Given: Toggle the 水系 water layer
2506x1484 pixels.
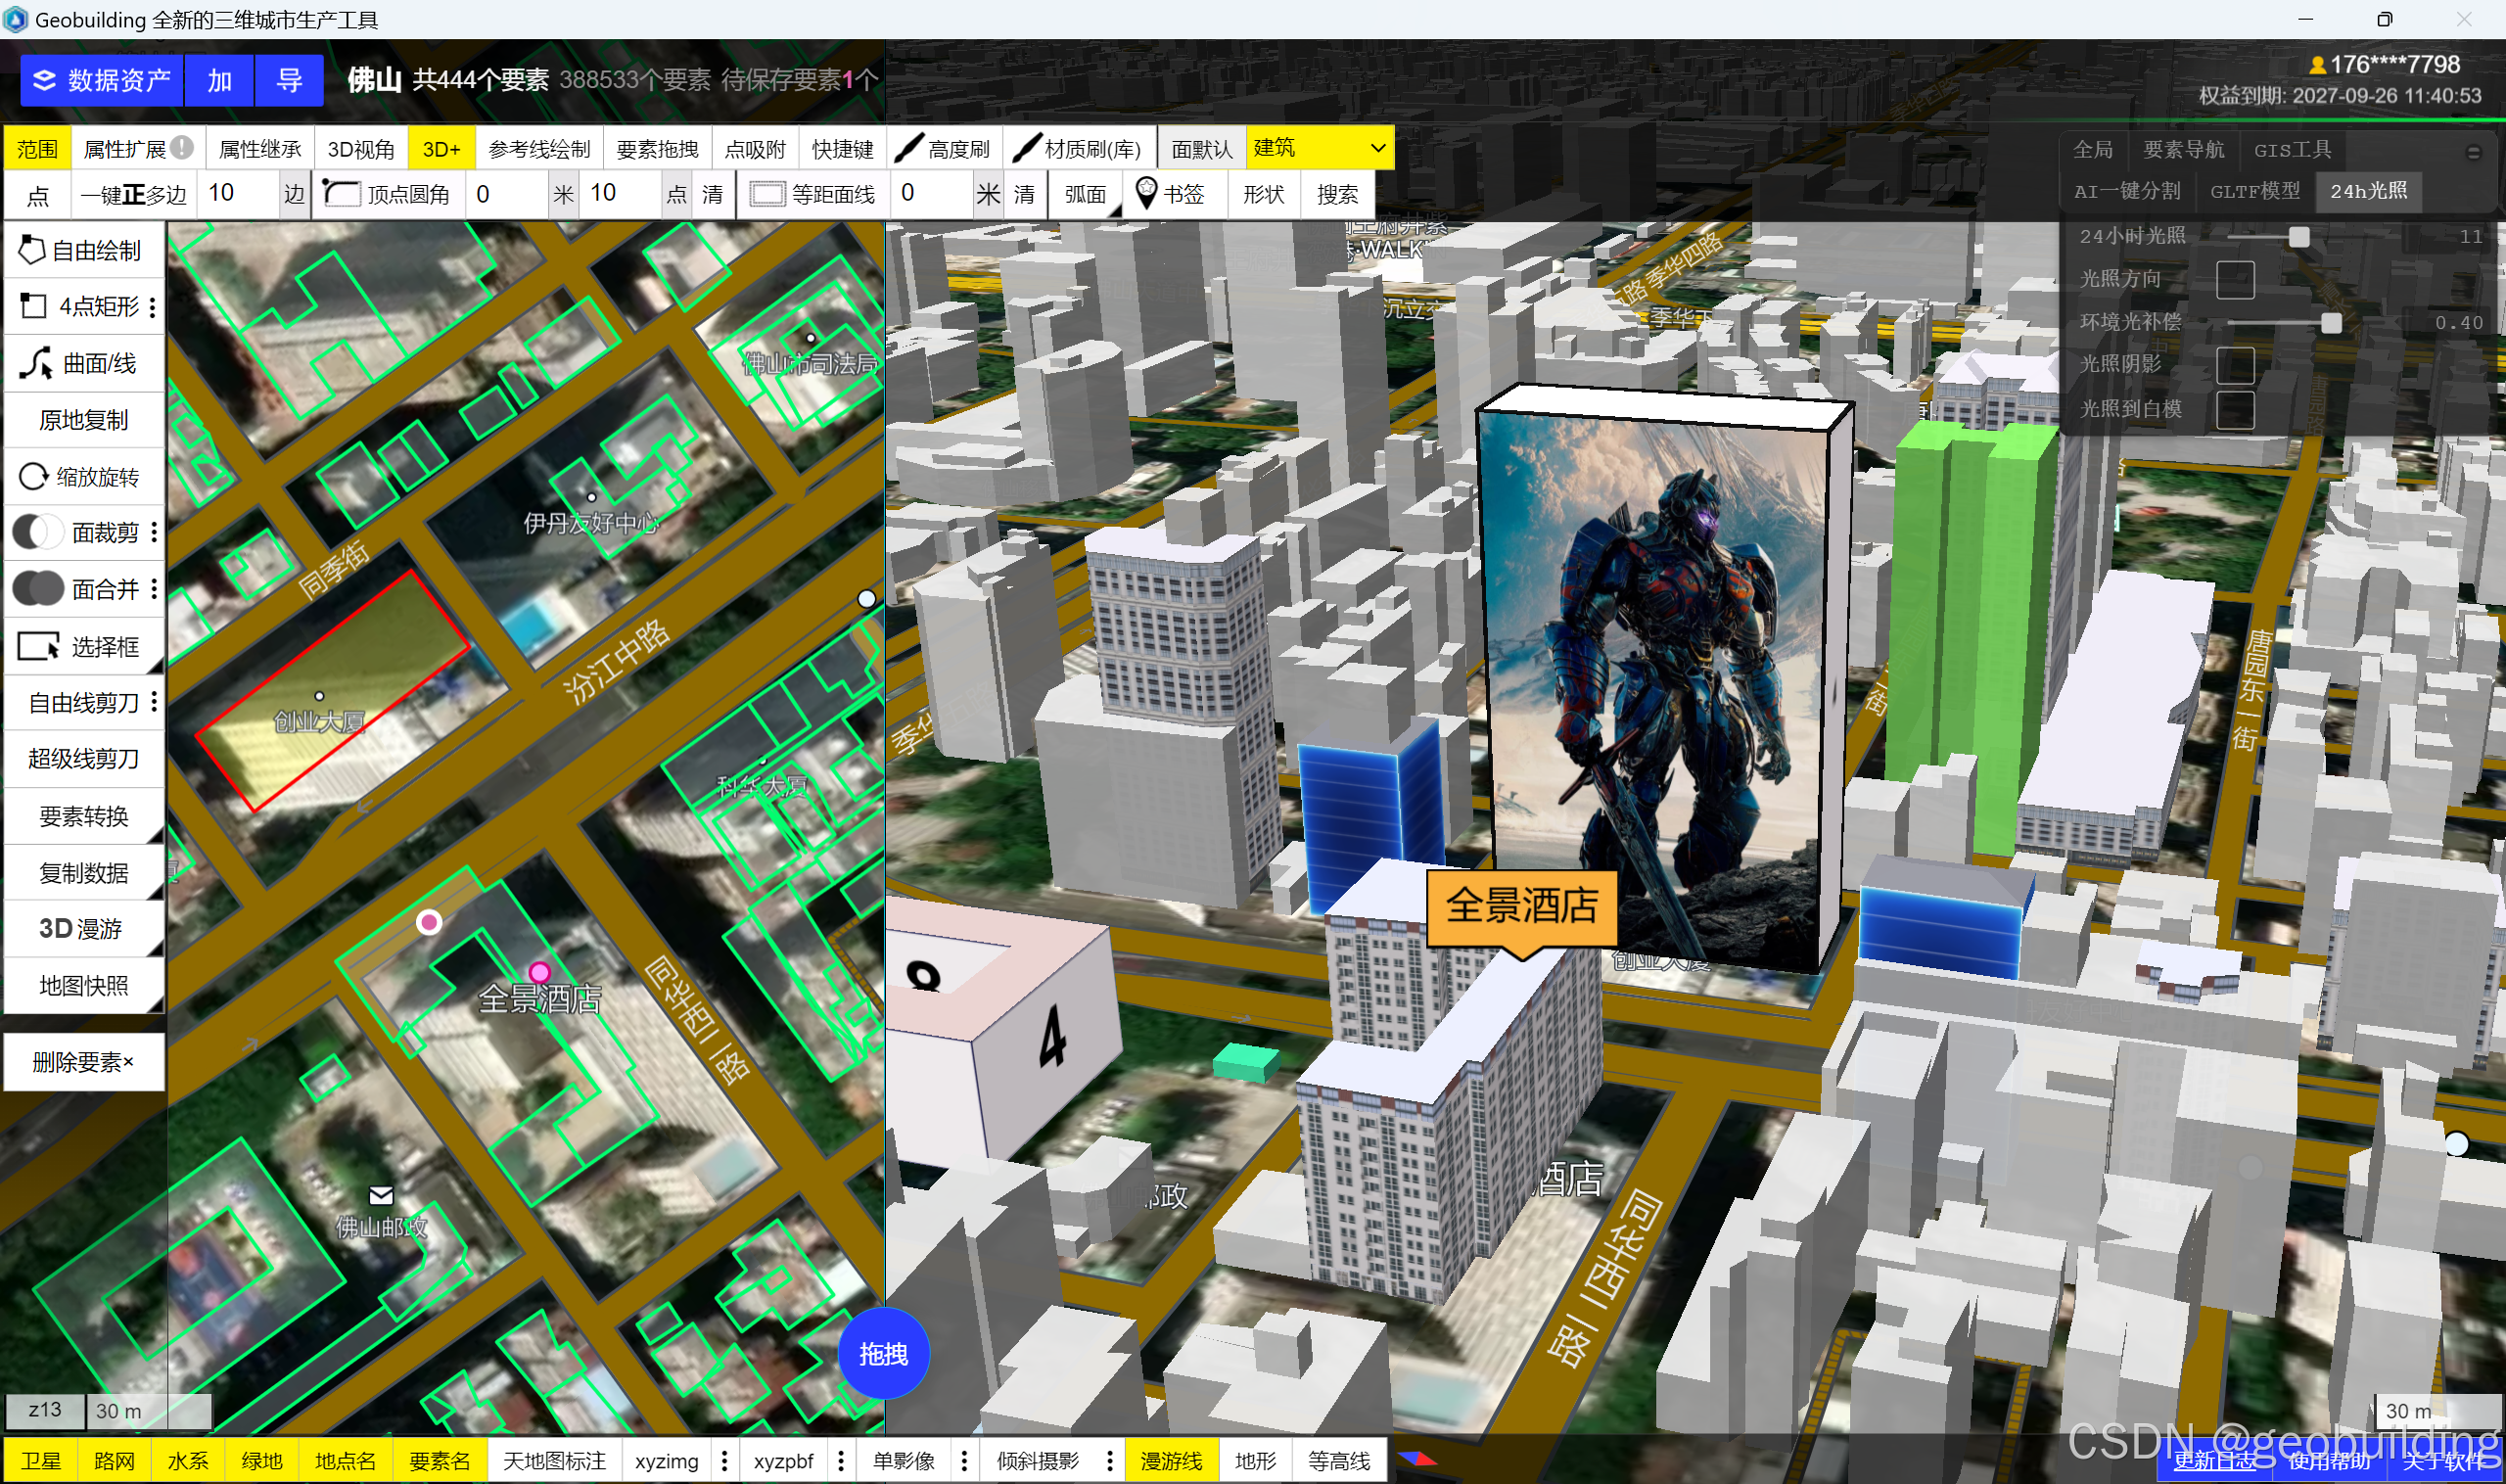Looking at the screenshot, I should pos(188,1460).
